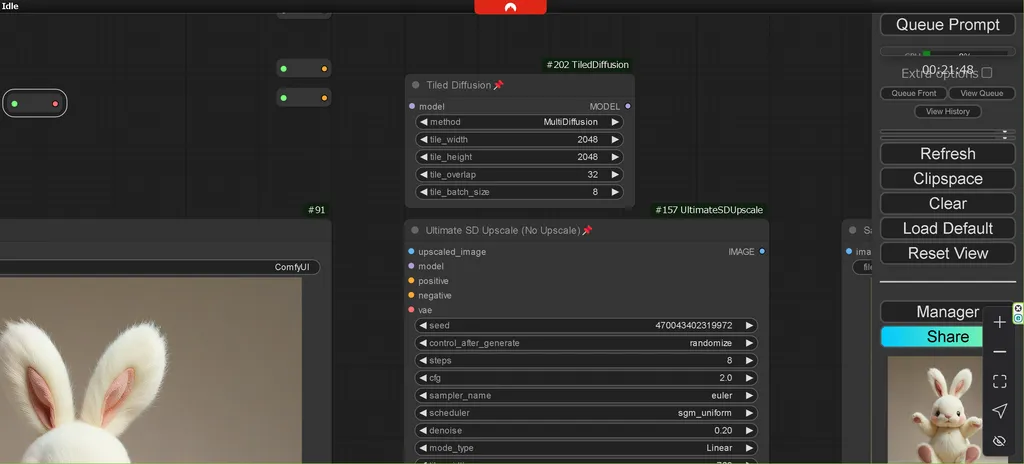1024x464 pixels.
Task: Decrease denoise with its left arrow
Action: pos(423,431)
